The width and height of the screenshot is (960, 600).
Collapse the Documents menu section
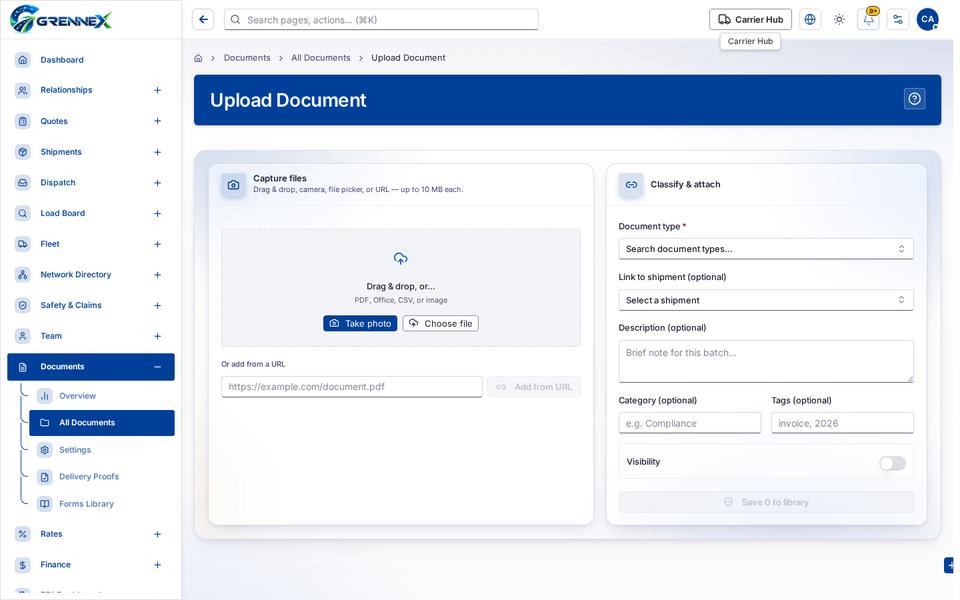157,367
